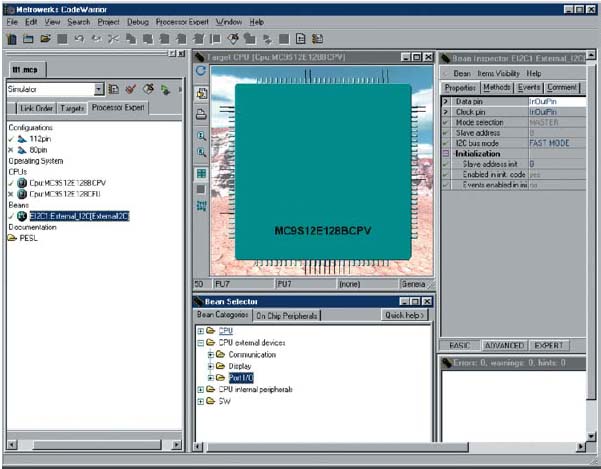Expand the CPU folder in Bean Selector
601x469 pixels.
(x=200, y=331)
